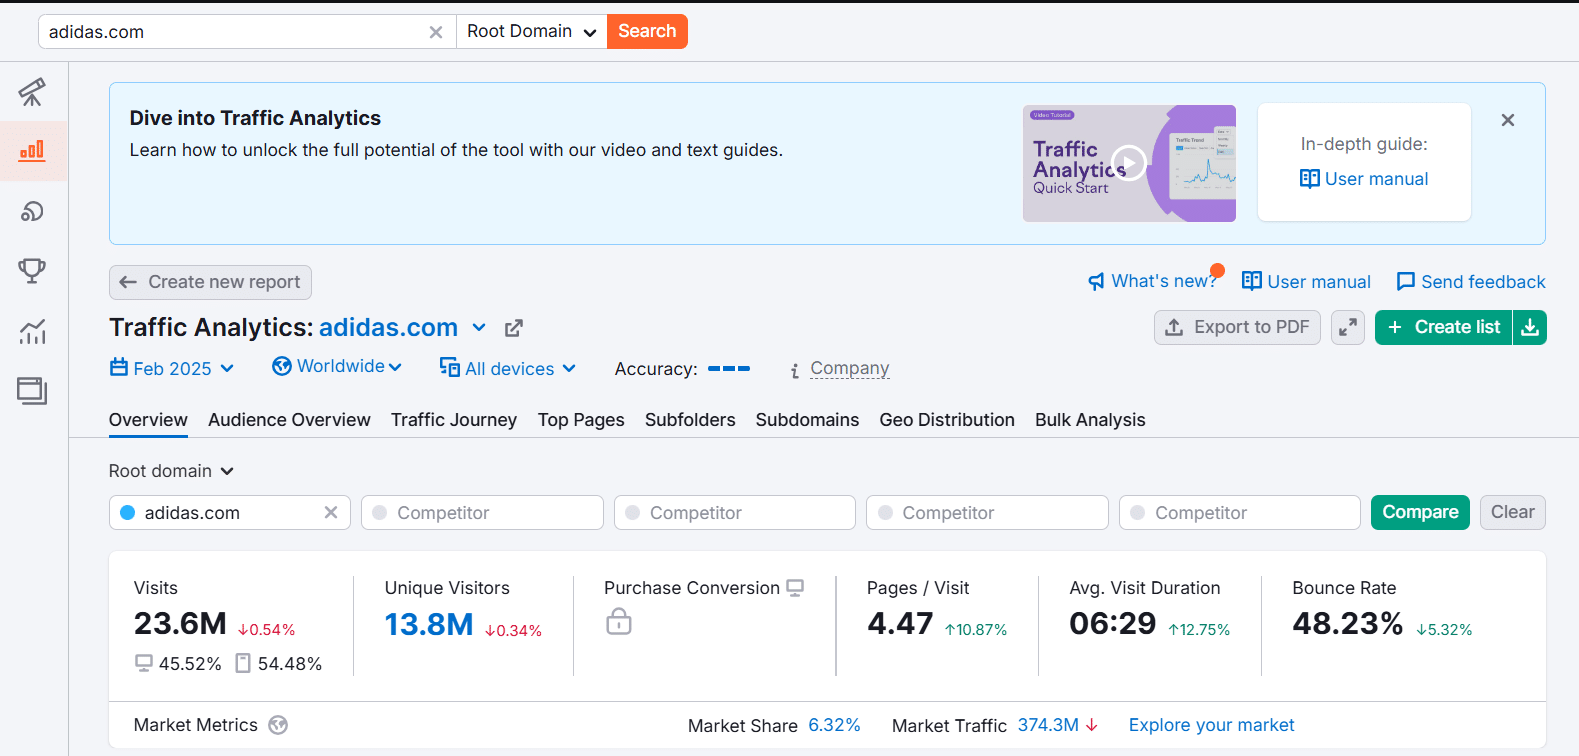Open the Worldwide location dropdown
Image resolution: width=1579 pixels, height=756 pixels.
coord(337,366)
